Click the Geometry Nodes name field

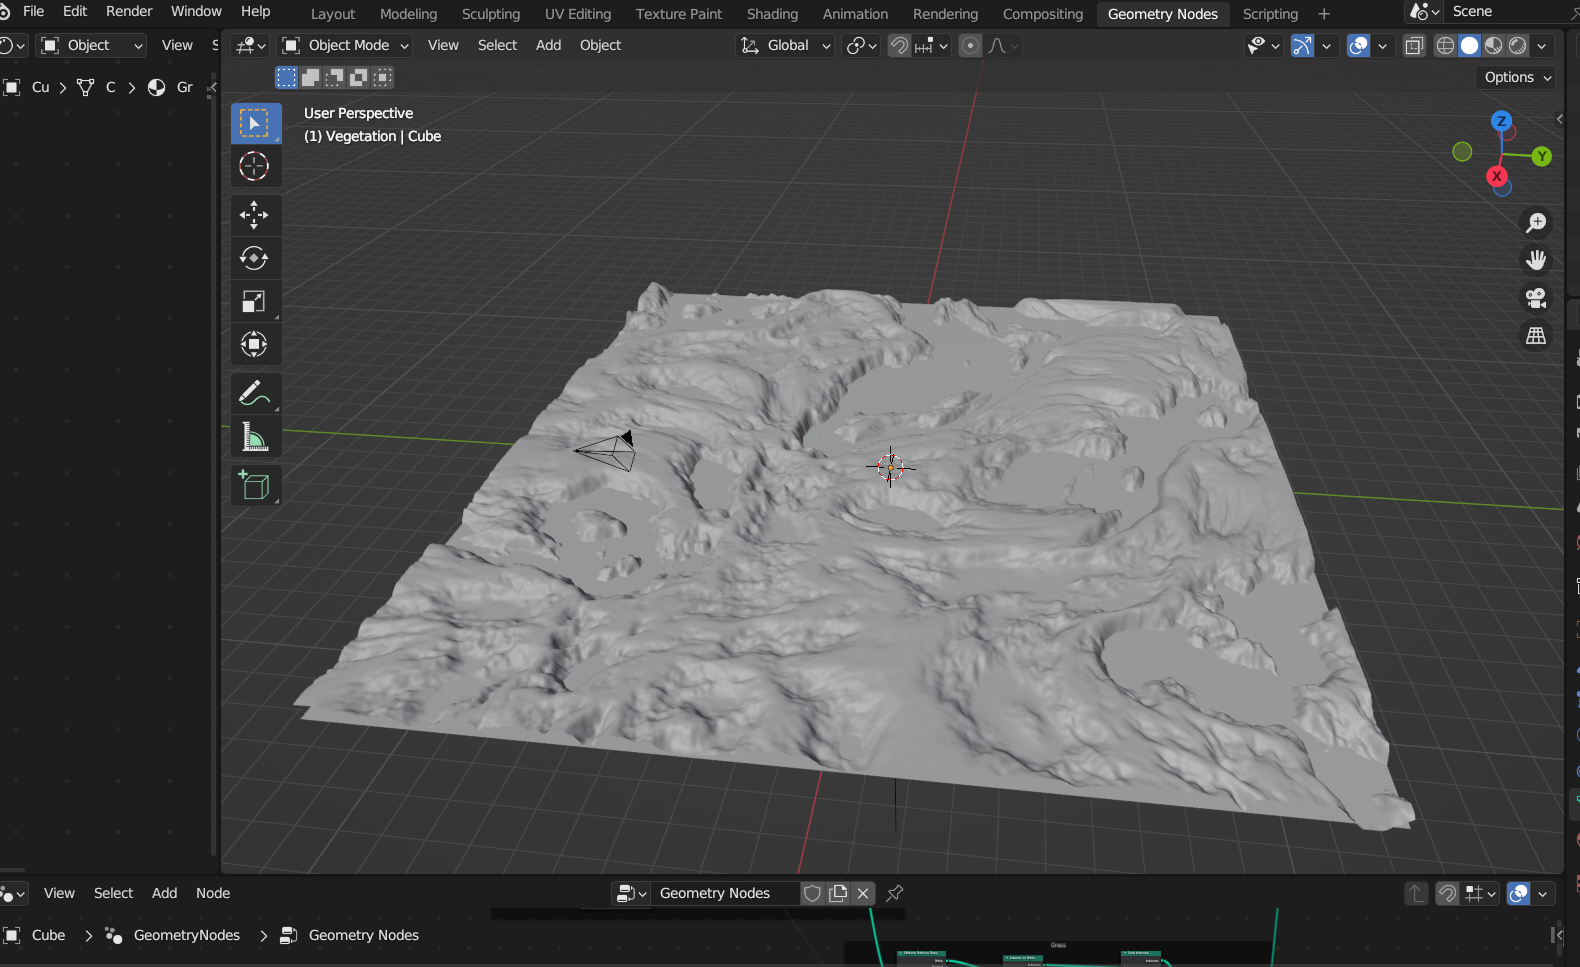click(x=726, y=893)
